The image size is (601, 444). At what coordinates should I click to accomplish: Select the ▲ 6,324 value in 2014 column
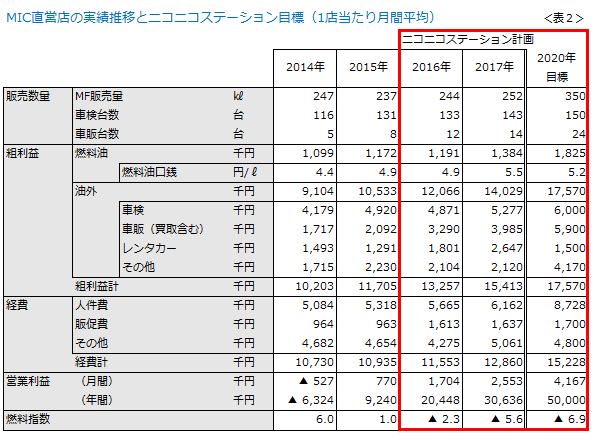tap(305, 399)
